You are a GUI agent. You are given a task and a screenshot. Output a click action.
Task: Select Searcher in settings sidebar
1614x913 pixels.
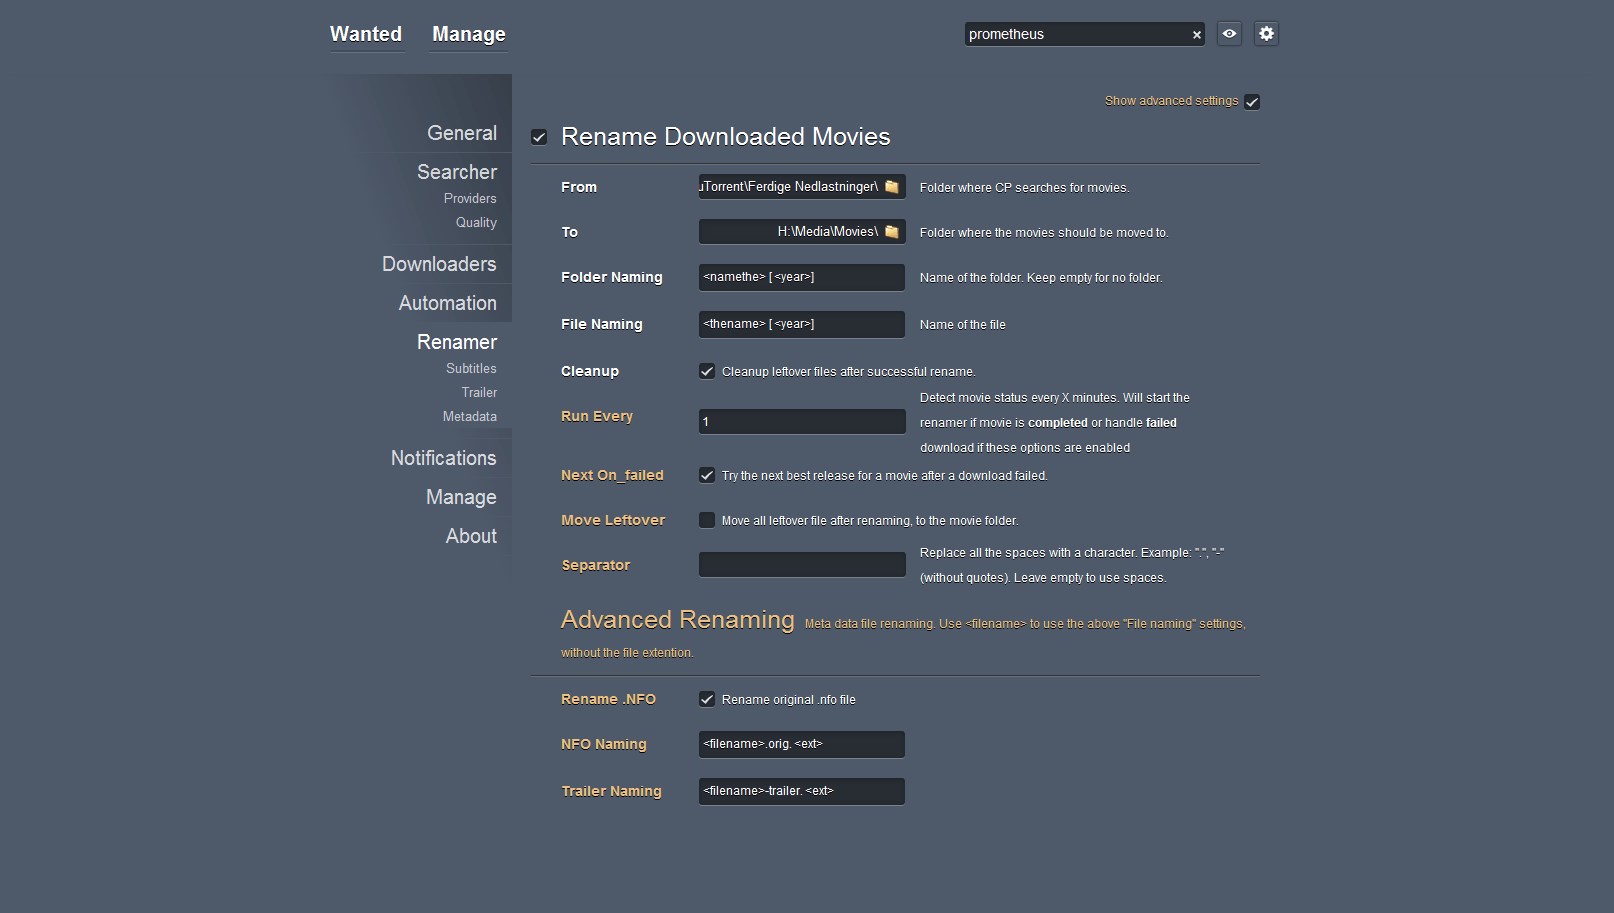pos(457,172)
